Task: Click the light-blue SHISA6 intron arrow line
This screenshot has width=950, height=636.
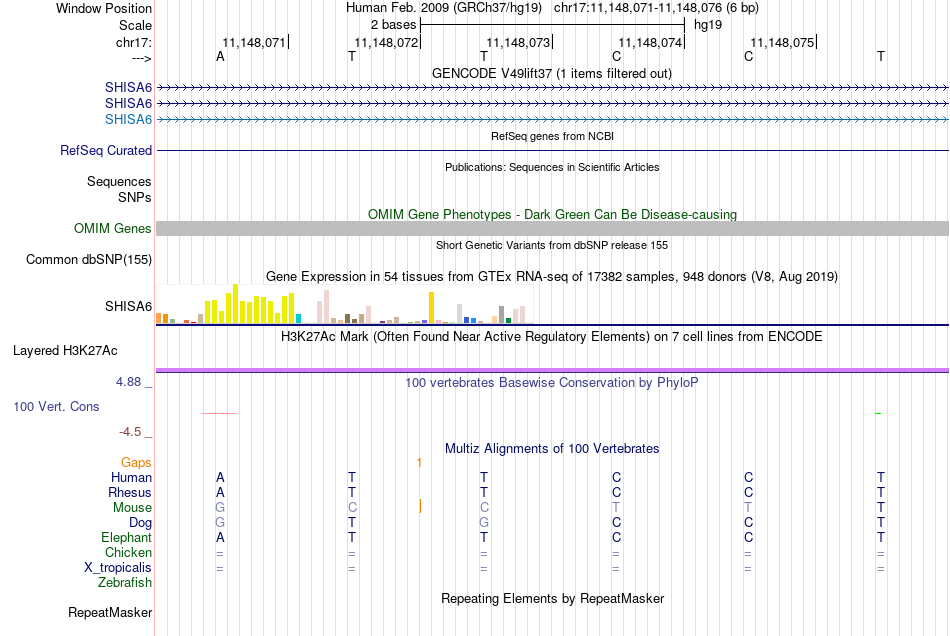Action: click(552, 119)
